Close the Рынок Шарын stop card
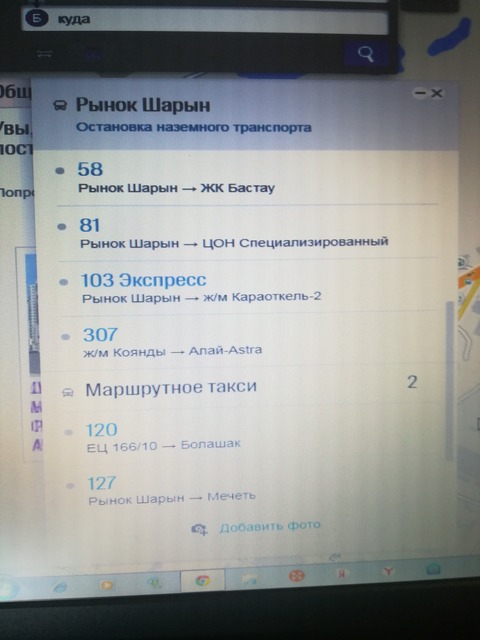This screenshot has height=640, width=480. 437,93
